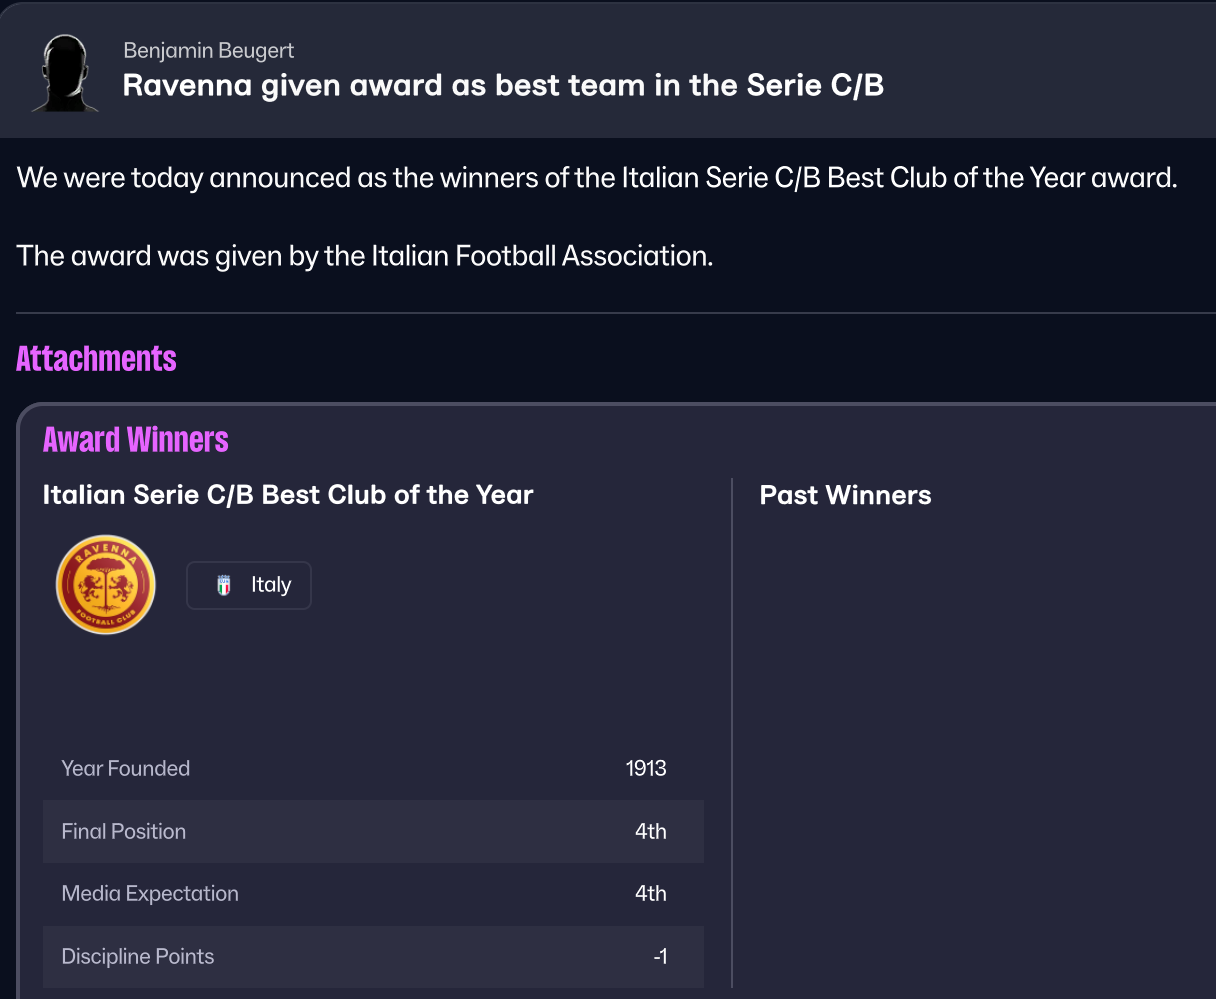
Task: Click the Award Winners panel header
Action: [x=135, y=440]
